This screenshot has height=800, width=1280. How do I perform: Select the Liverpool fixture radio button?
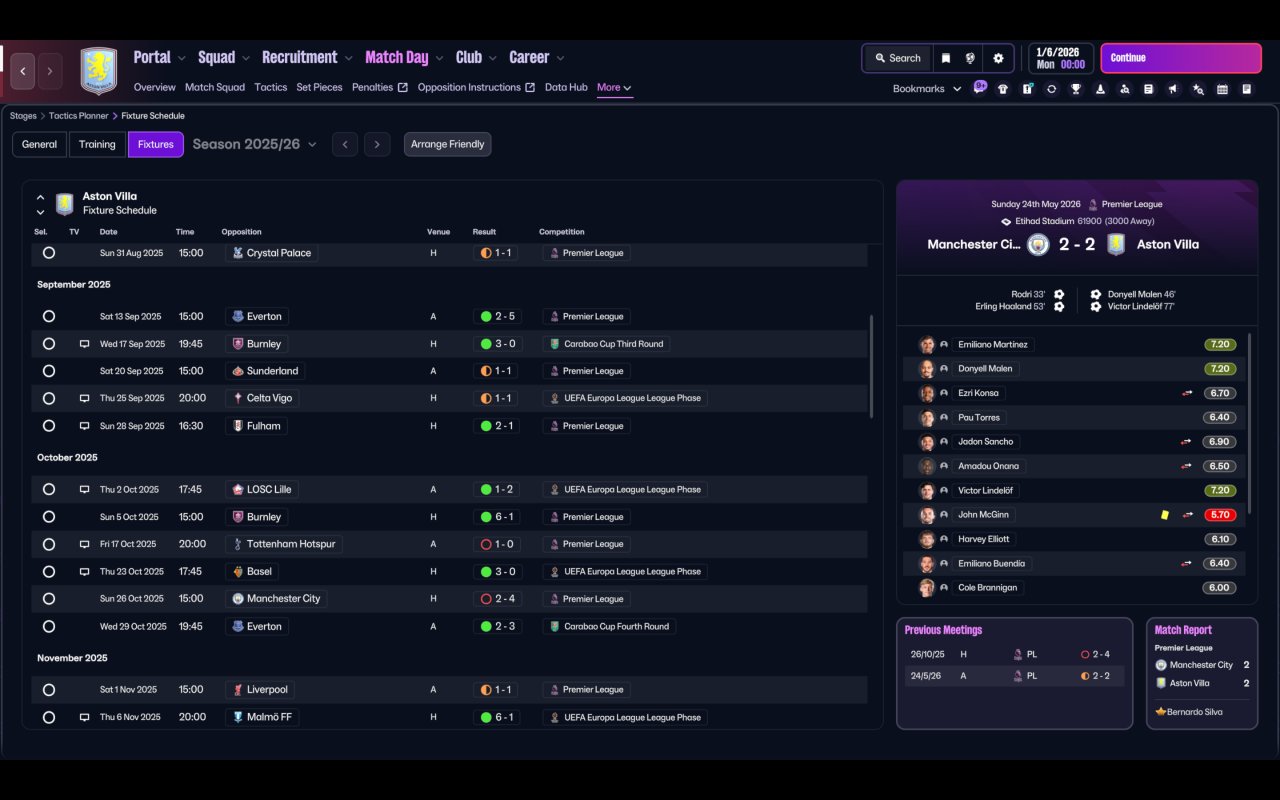[48, 690]
